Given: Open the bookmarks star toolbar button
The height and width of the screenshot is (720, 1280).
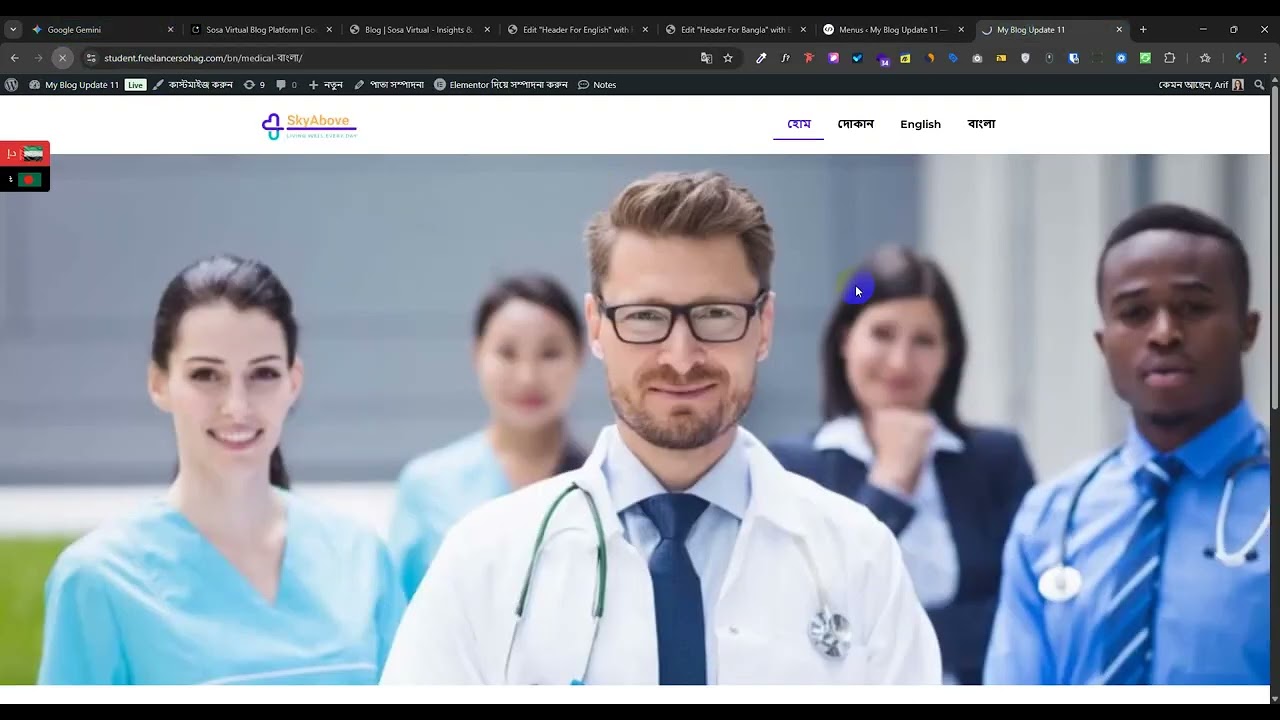Looking at the screenshot, I should (x=1205, y=58).
